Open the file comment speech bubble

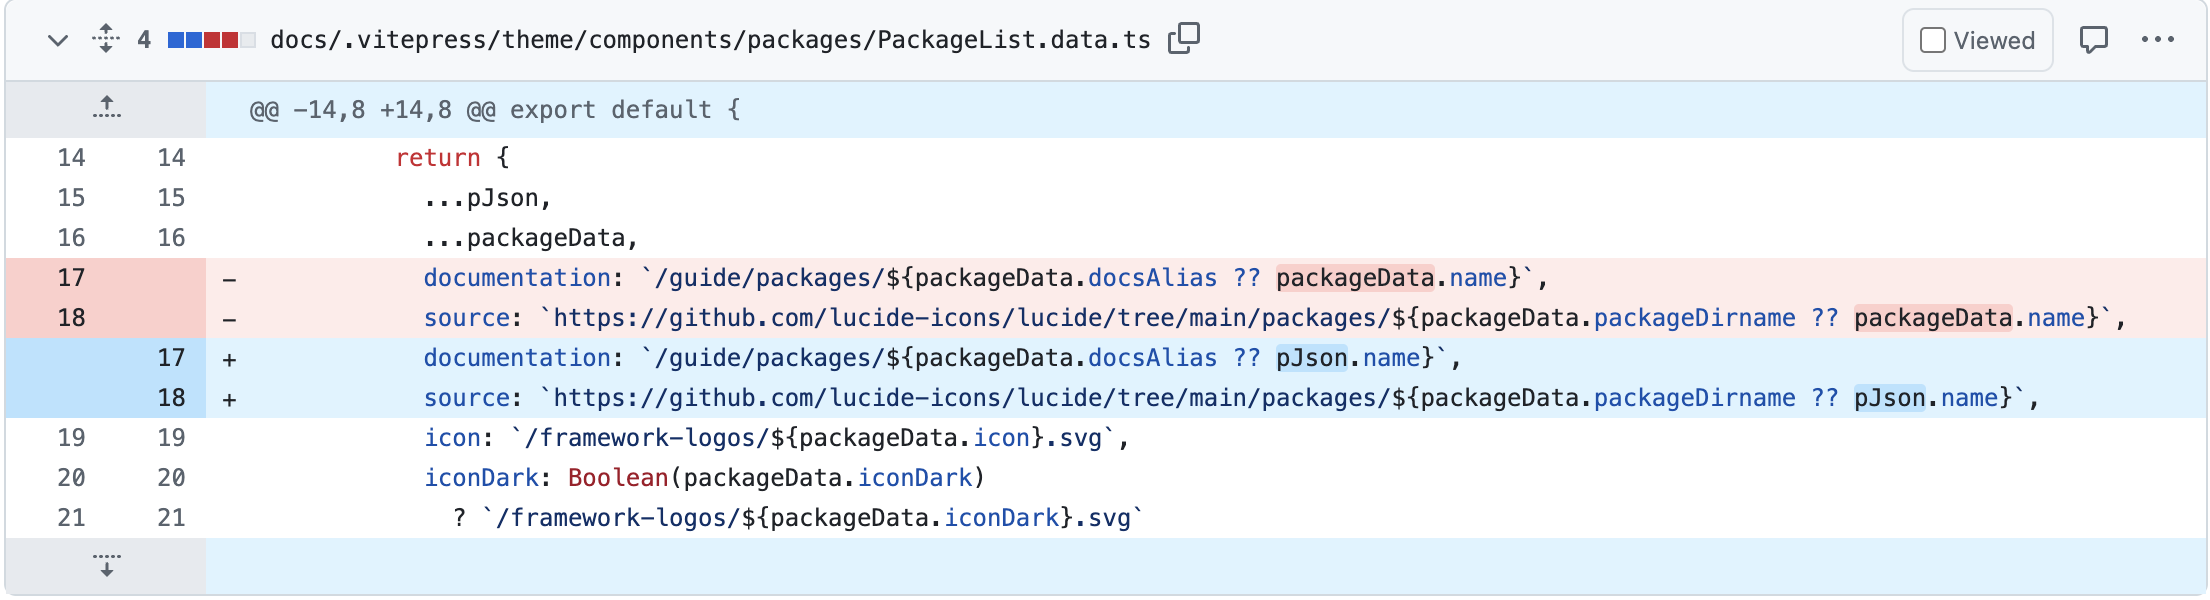(2093, 40)
